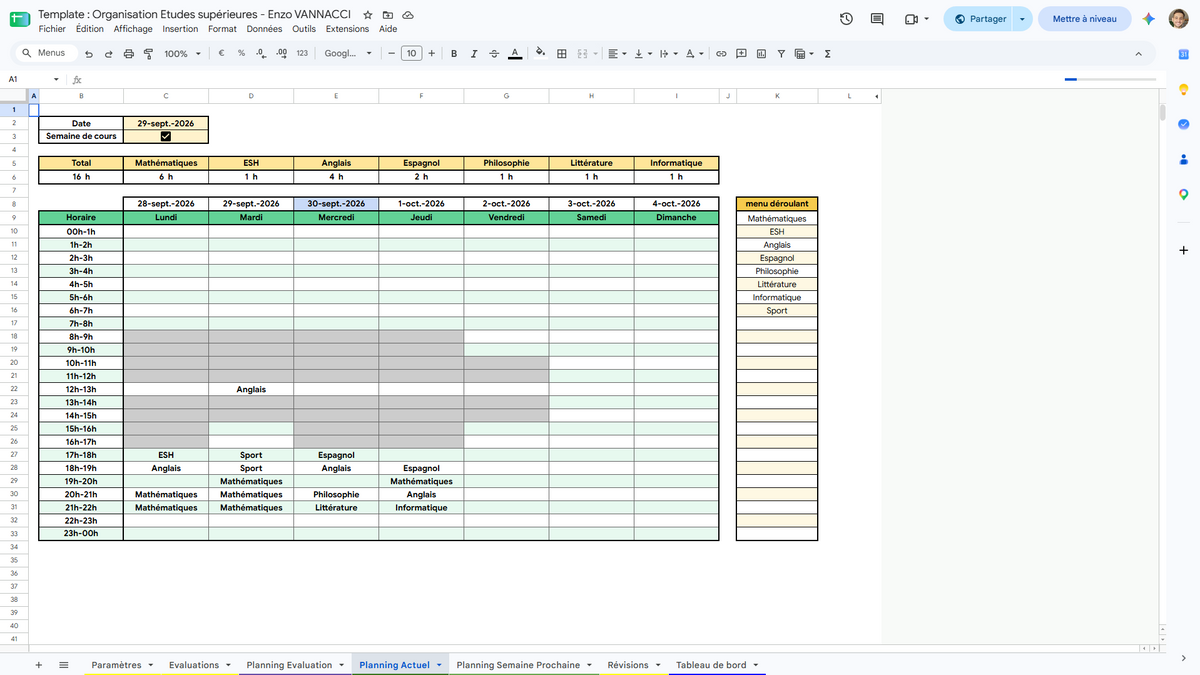Toggle the Semaine de cours checkbox
Image resolution: width=1200 pixels, height=675 pixels.
pos(166,136)
